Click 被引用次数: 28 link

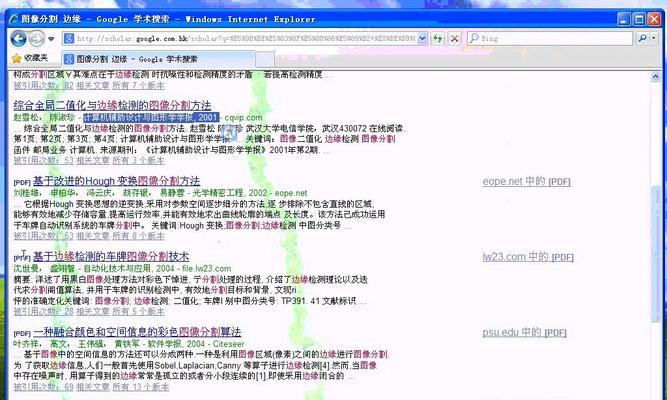43,311
